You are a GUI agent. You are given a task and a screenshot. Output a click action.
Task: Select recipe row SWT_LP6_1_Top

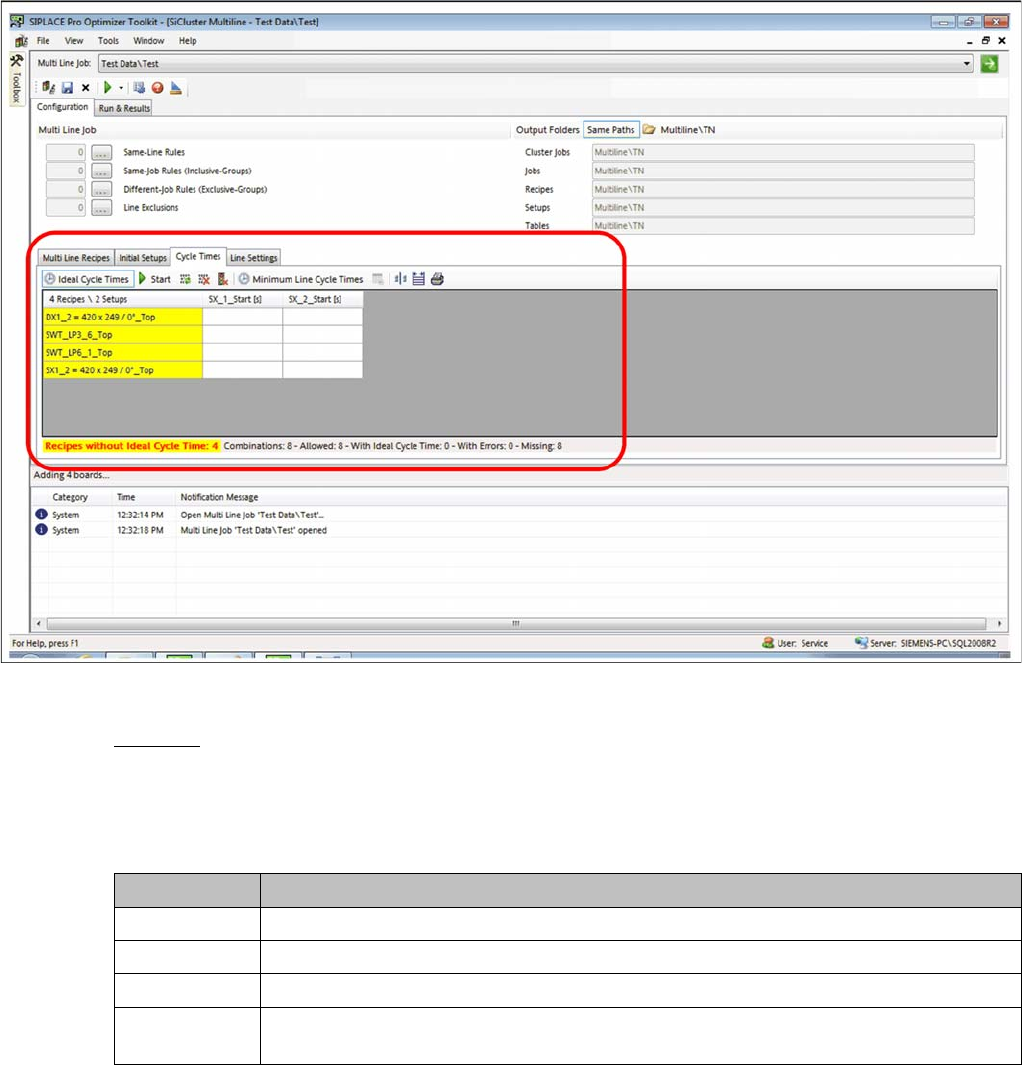tap(122, 353)
